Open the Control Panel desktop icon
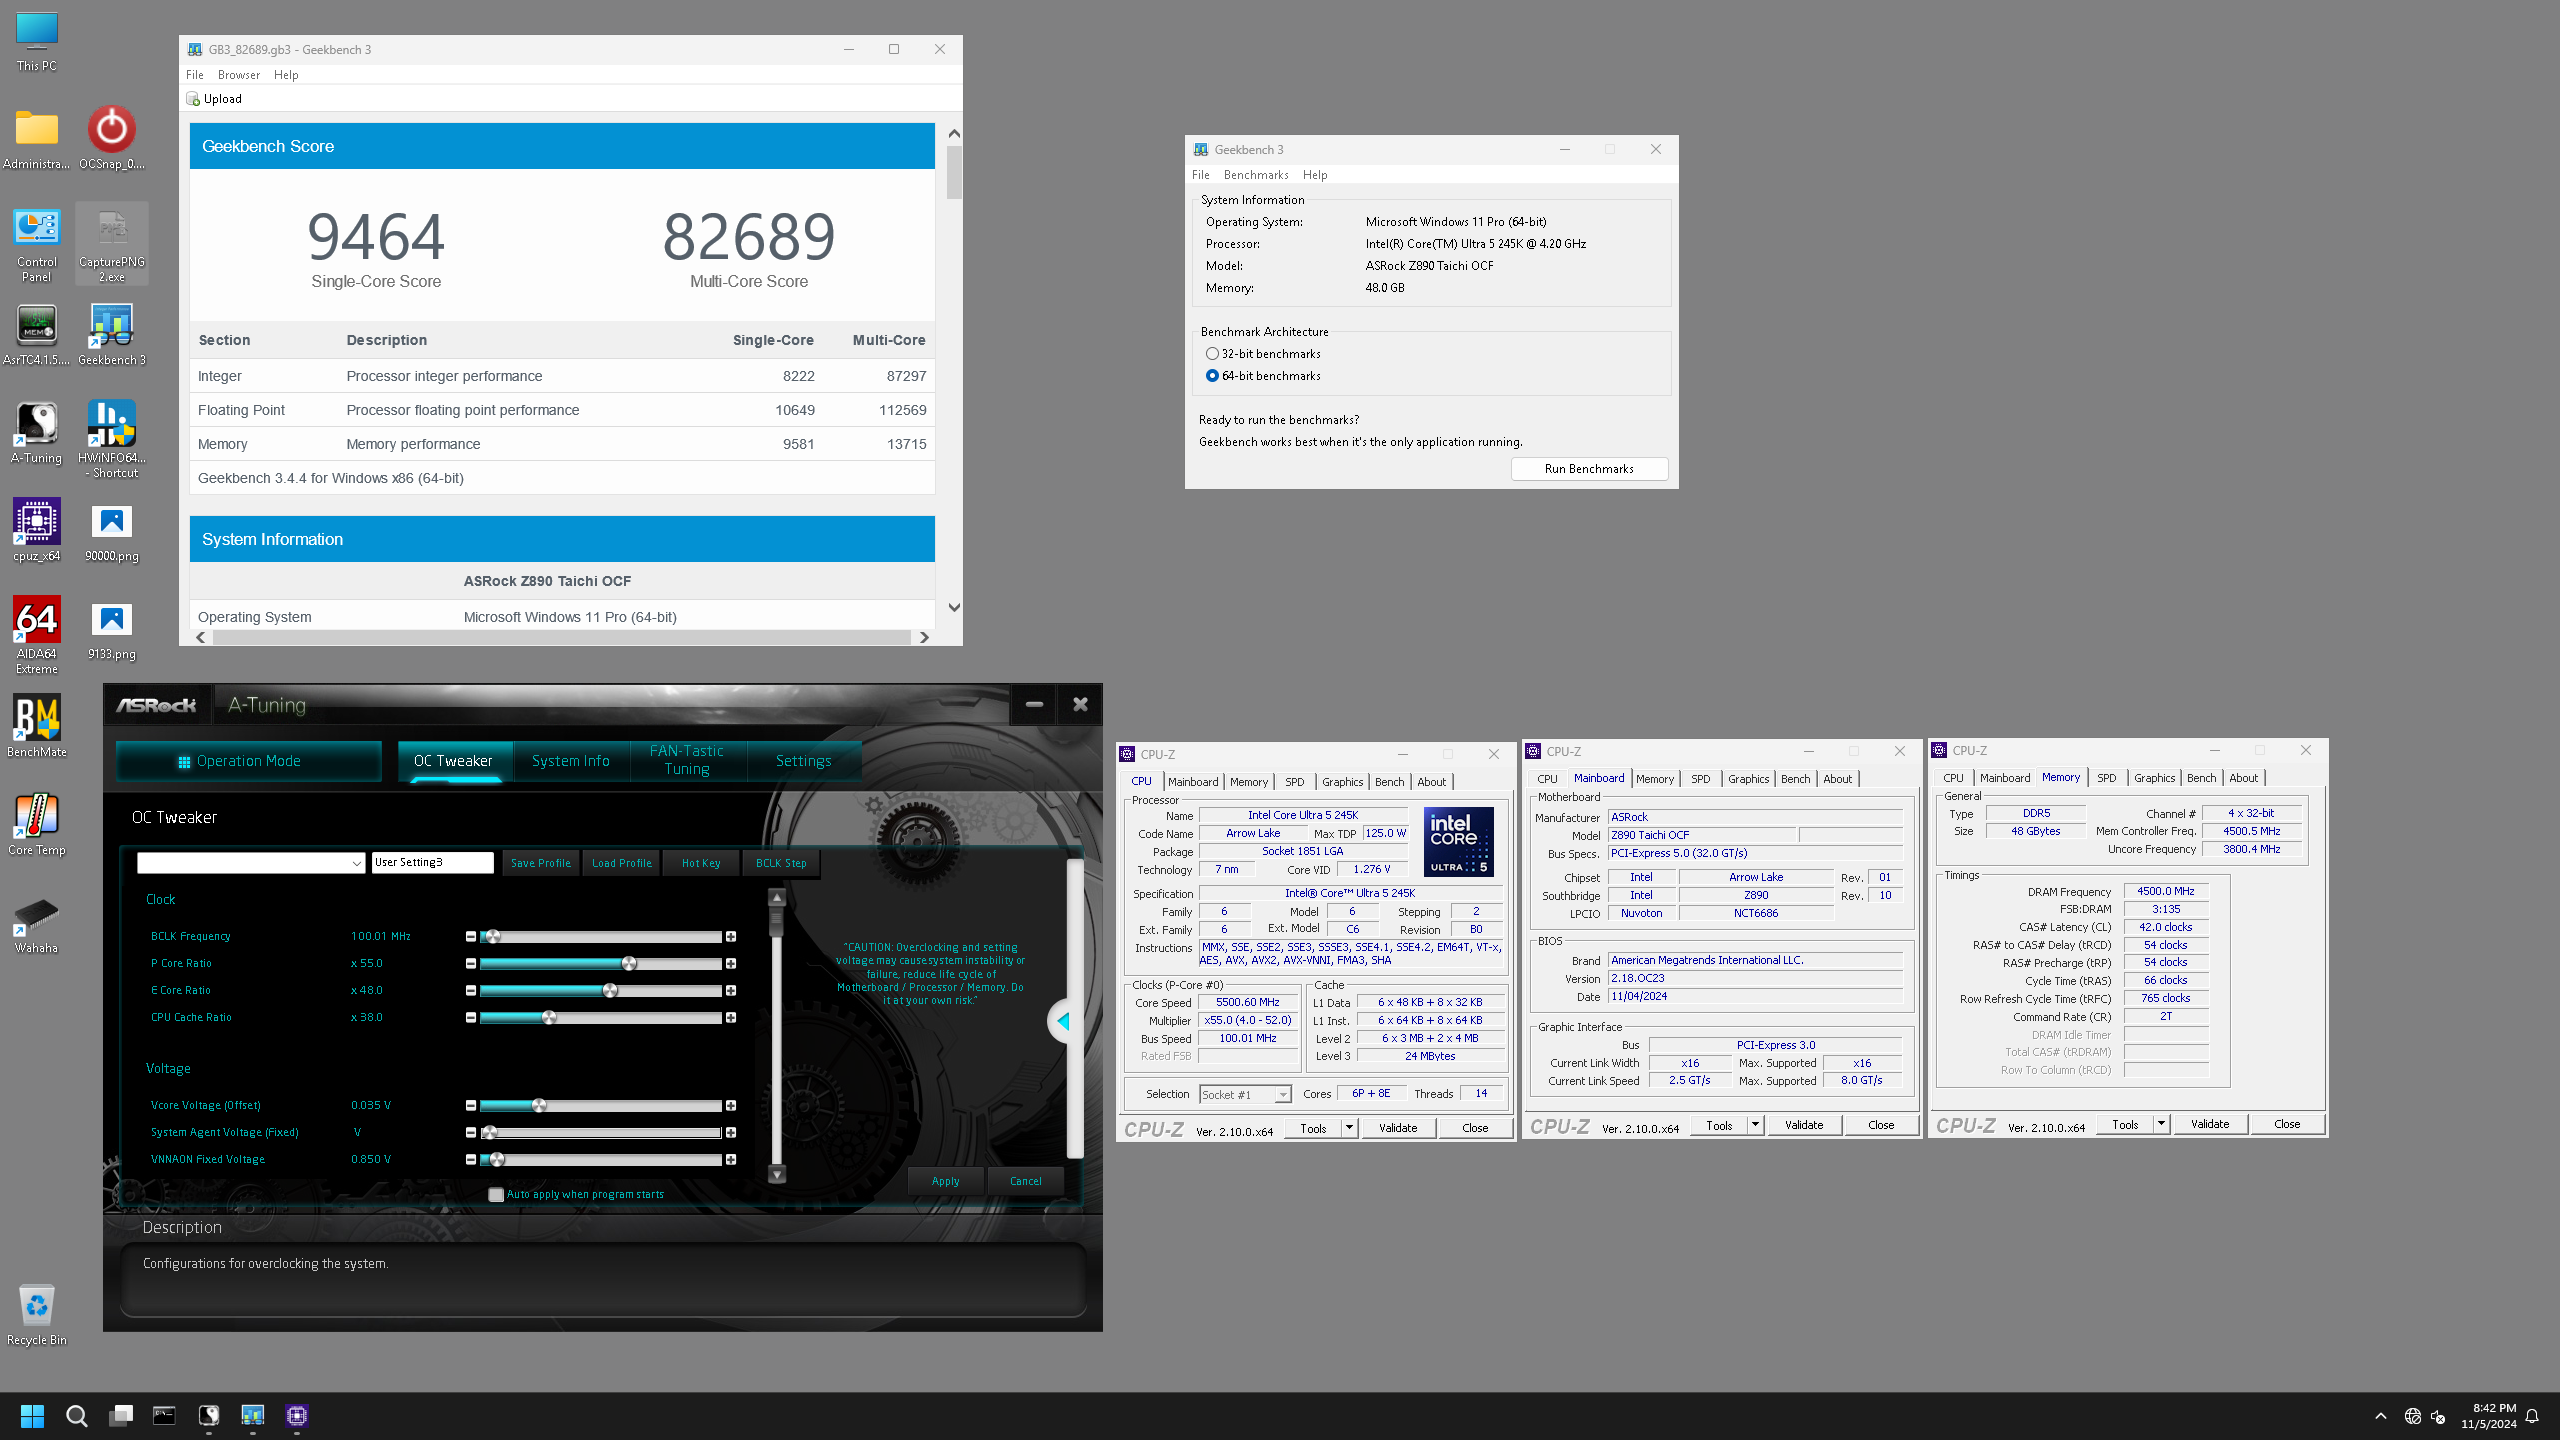 (x=37, y=245)
